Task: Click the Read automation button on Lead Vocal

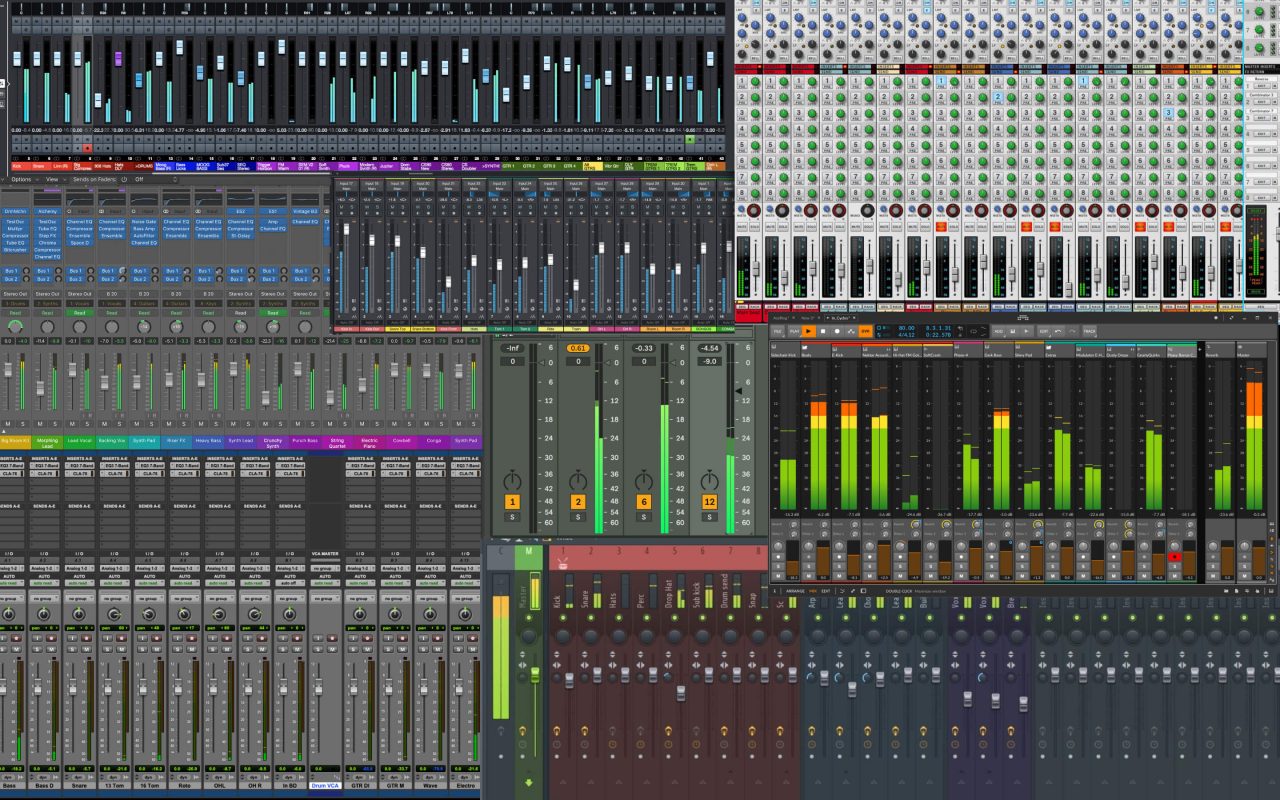Action: (79, 313)
